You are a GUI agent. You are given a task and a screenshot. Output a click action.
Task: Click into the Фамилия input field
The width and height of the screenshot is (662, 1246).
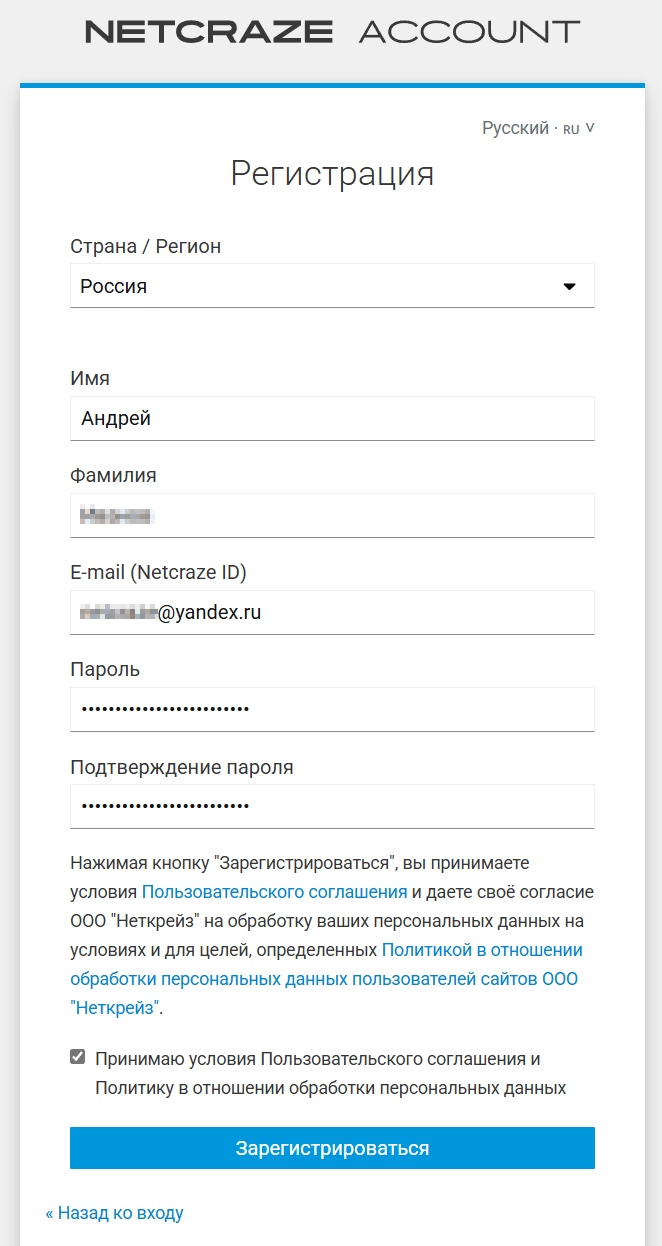tap(332, 515)
